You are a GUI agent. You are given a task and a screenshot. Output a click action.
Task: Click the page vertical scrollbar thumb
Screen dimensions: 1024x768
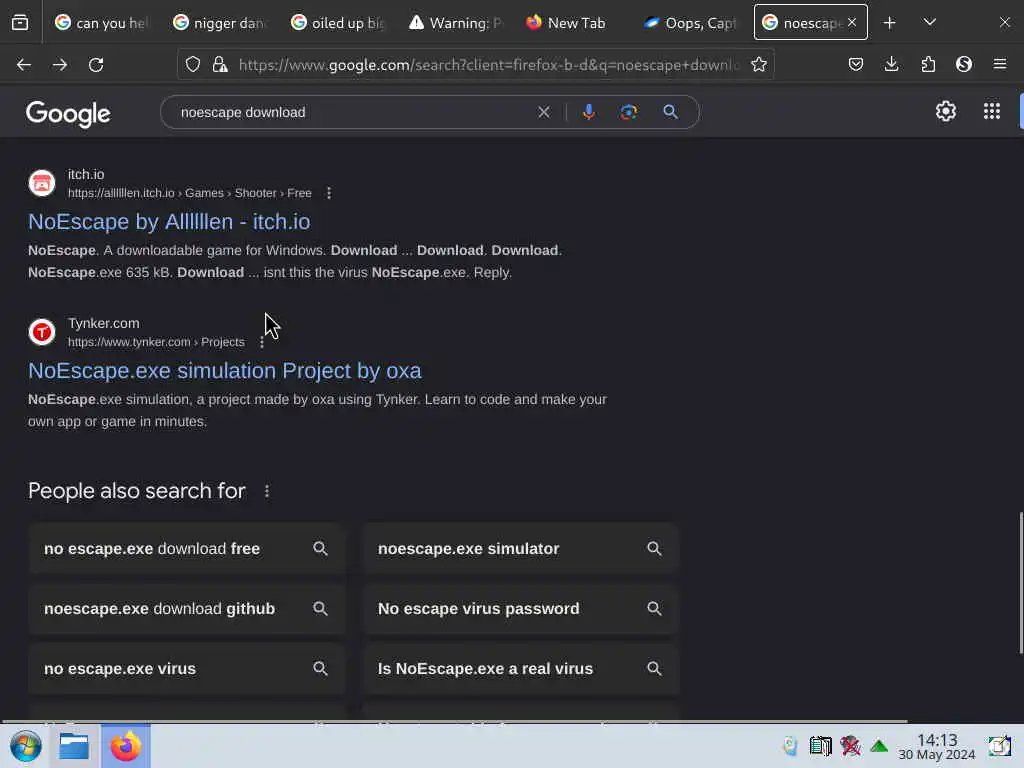point(1021,583)
